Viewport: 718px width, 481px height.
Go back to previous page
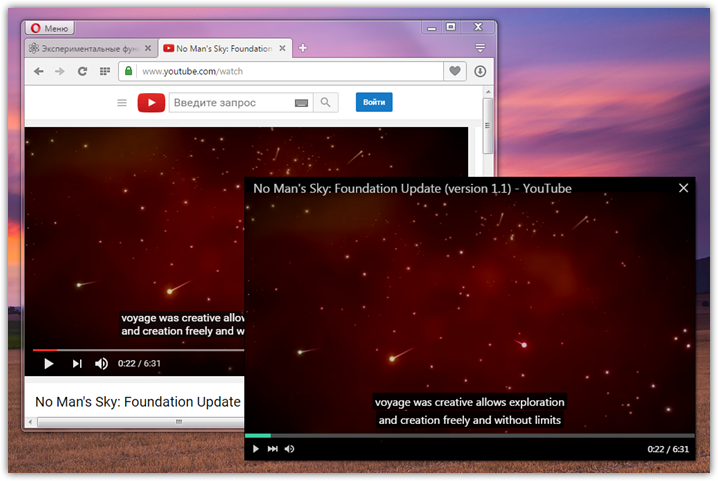(39, 71)
